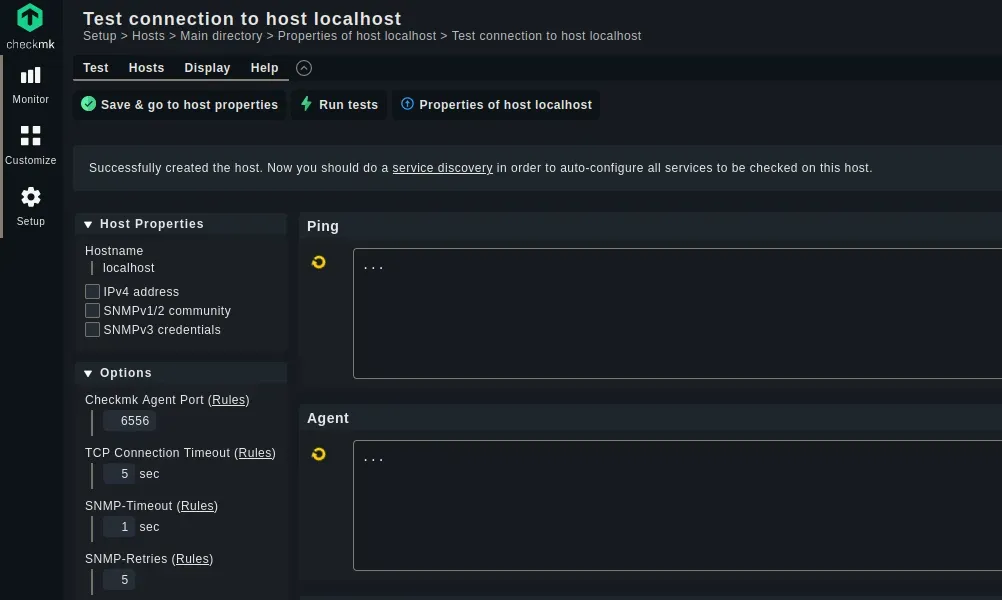Follow the service discovery link
The height and width of the screenshot is (600, 1002).
pyautogui.click(x=442, y=168)
